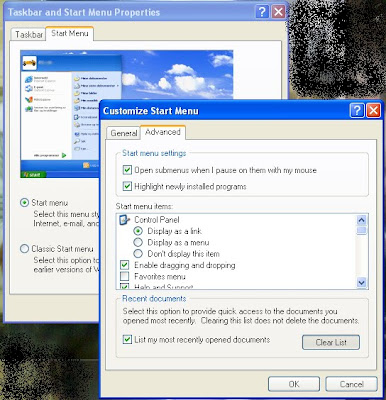This screenshot has width=386, height=400.
Task: Uncheck Highlight newly installed programs
Action: [127, 186]
